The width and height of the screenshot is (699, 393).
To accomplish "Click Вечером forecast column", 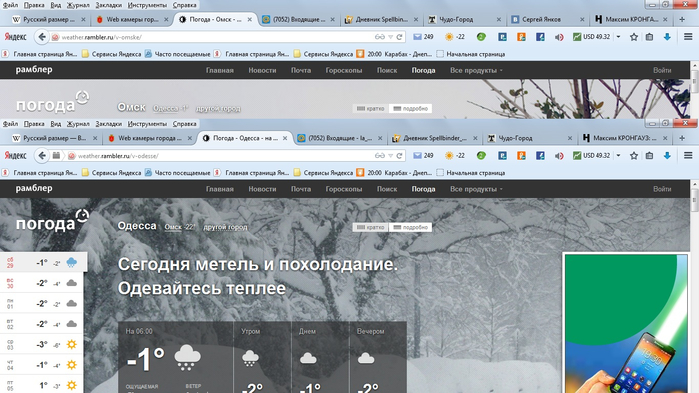I will (378, 357).
